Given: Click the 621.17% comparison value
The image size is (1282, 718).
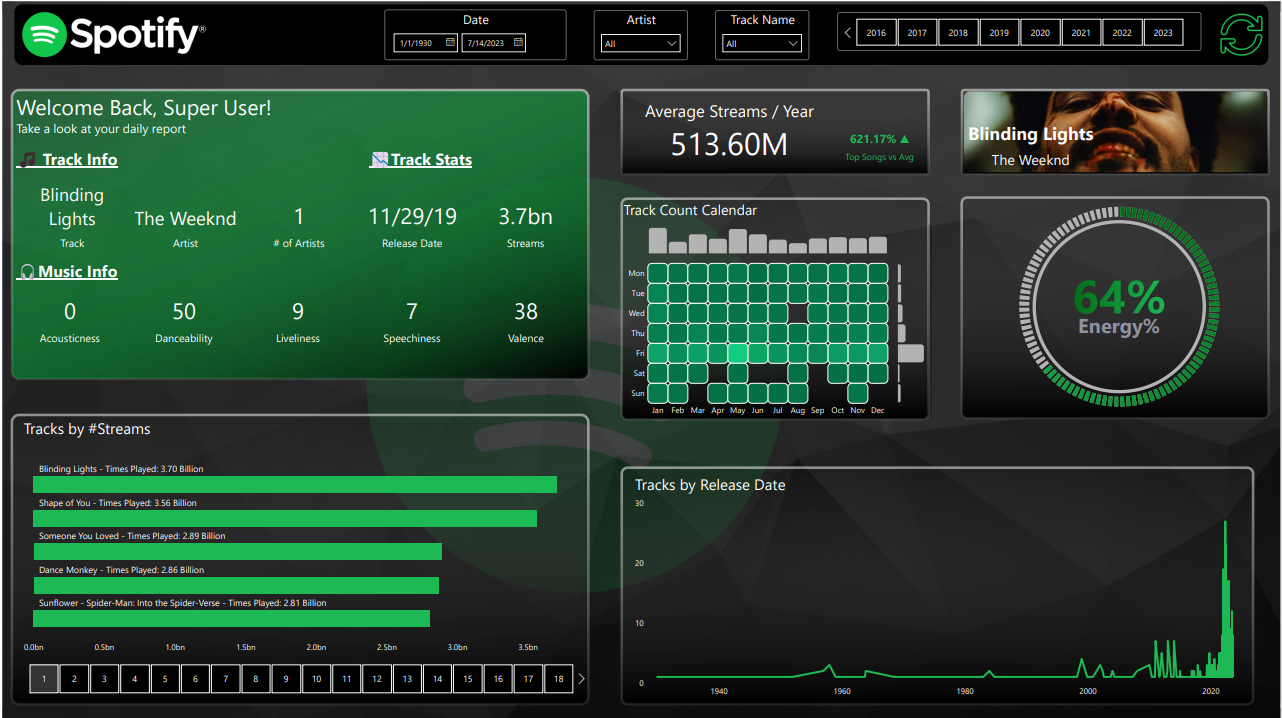Looking at the screenshot, I should click(873, 139).
